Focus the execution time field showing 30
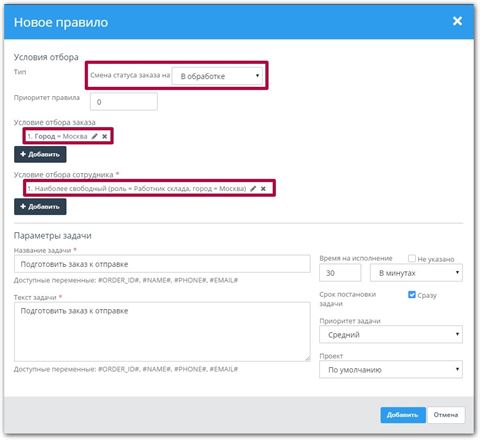This screenshot has width=480, height=440. (340, 273)
